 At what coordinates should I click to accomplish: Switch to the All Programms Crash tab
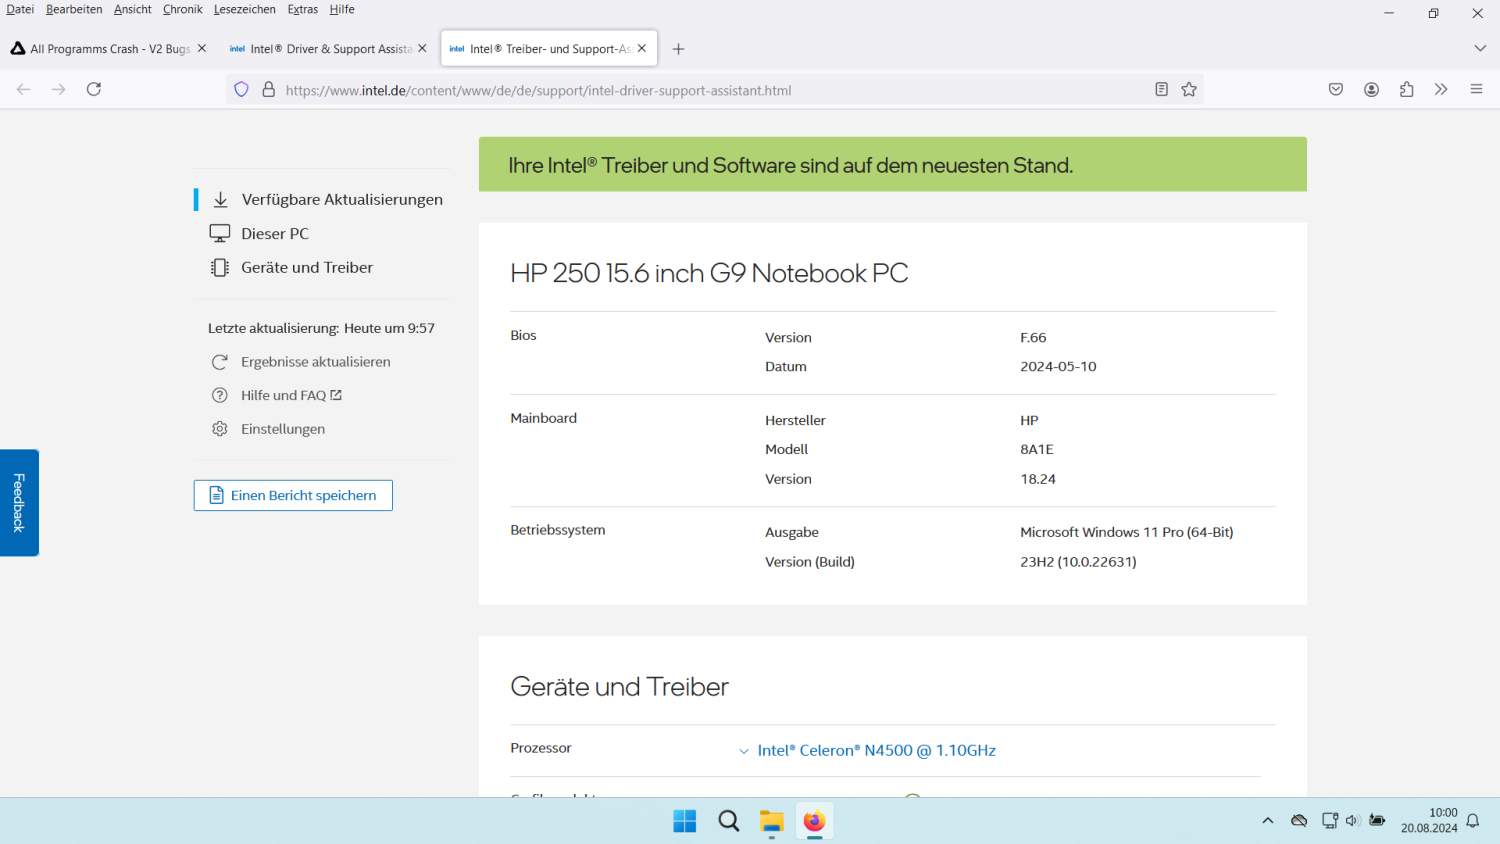click(105, 47)
